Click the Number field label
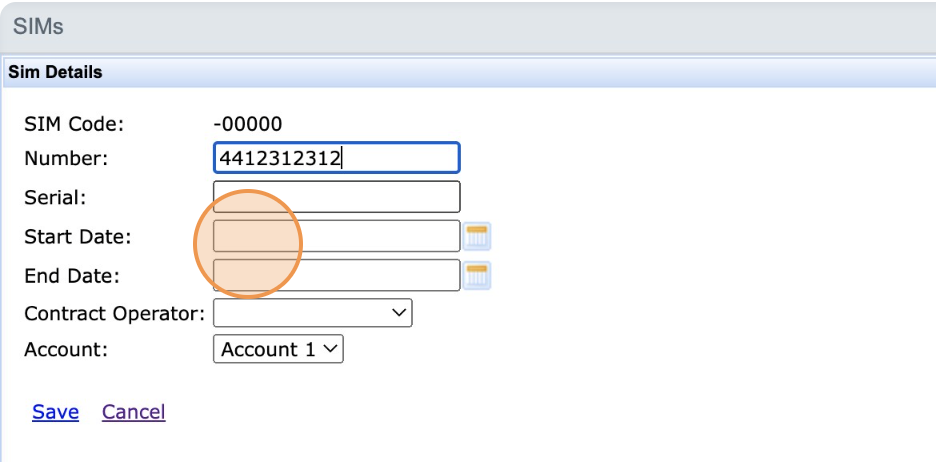Viewport: 936px width, 462px height. [65, 158]
